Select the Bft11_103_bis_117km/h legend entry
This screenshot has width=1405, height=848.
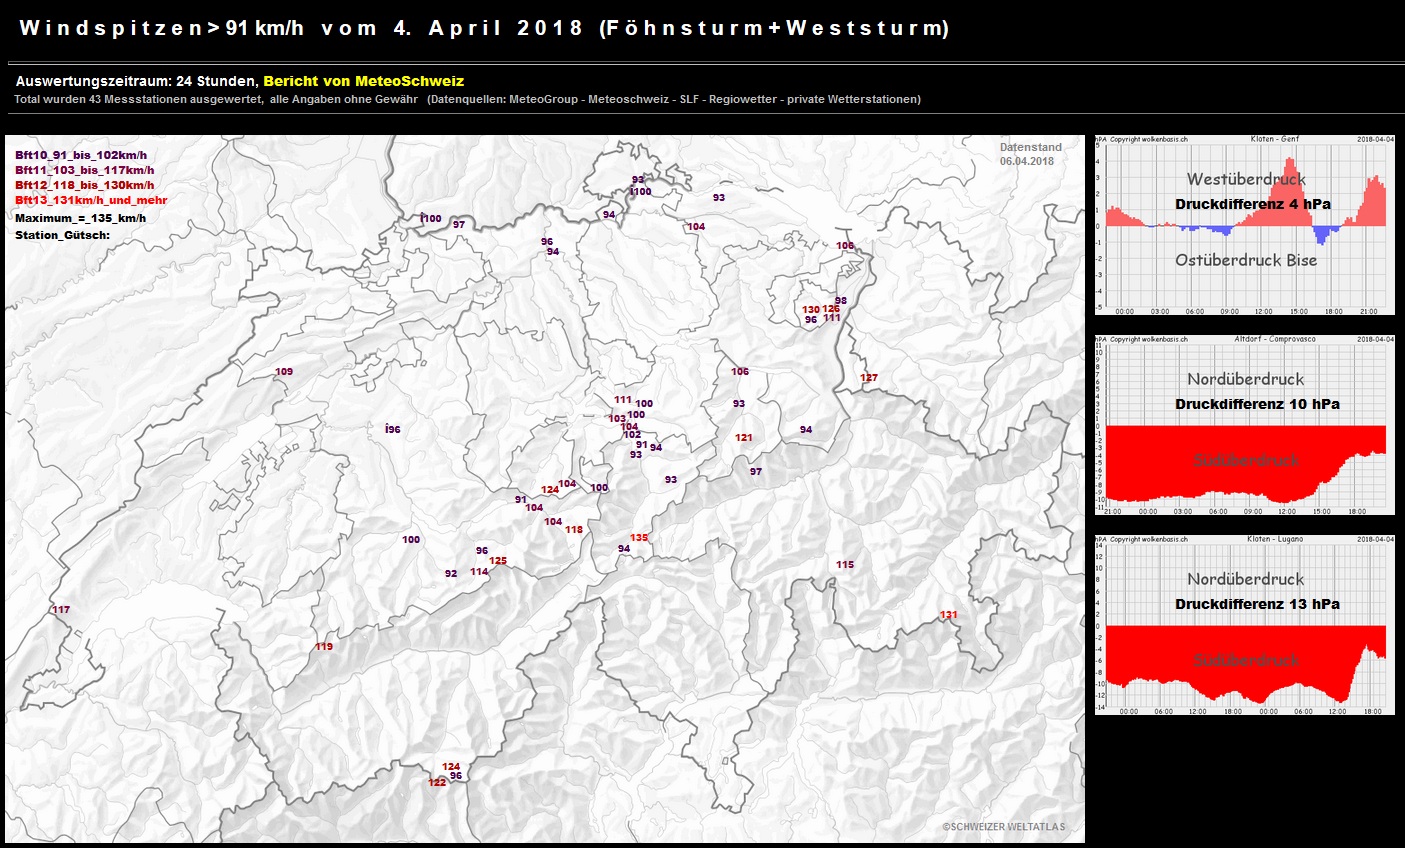pyautogui.click(x=84, y=170)
